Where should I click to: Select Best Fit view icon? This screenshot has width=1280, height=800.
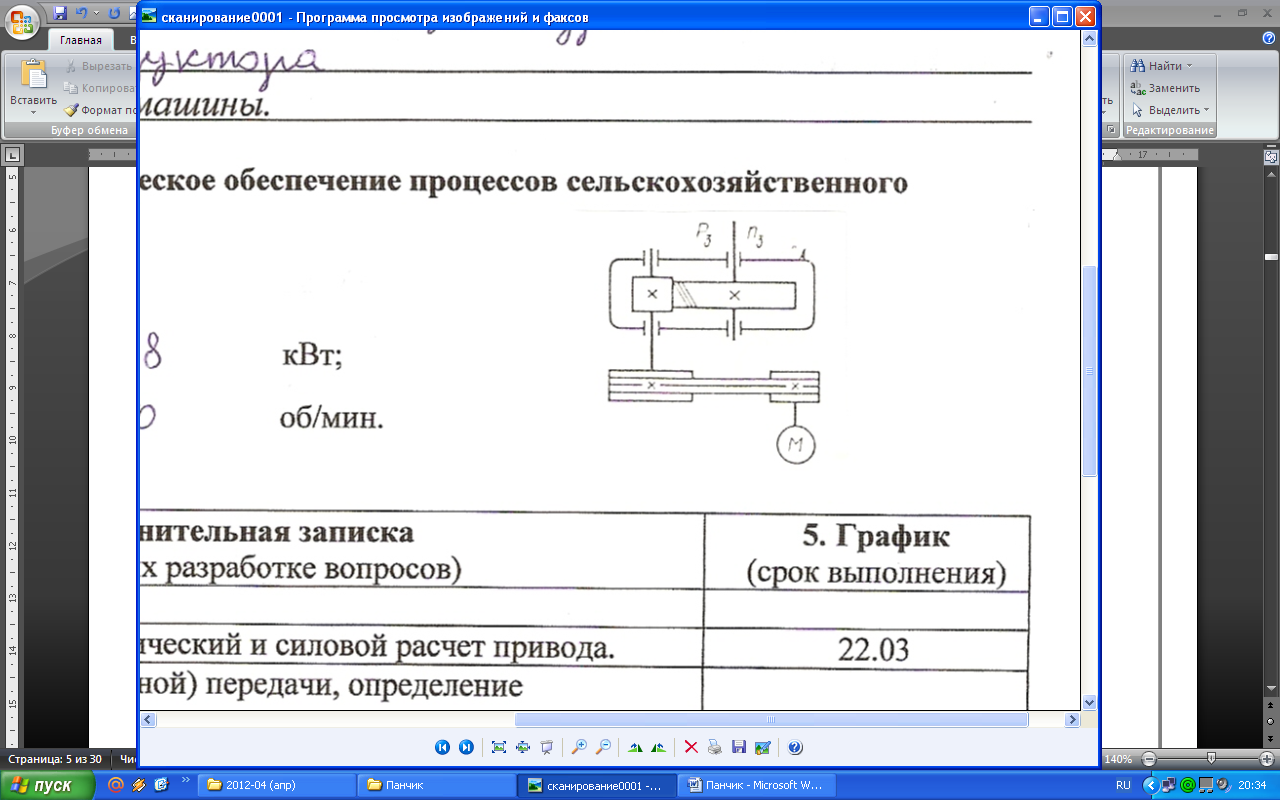(499, 747)
